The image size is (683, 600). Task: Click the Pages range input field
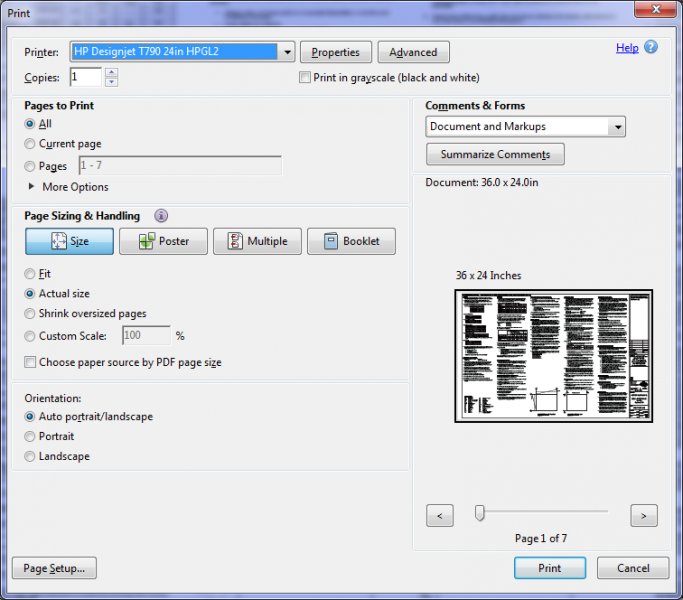pos(180,166)
